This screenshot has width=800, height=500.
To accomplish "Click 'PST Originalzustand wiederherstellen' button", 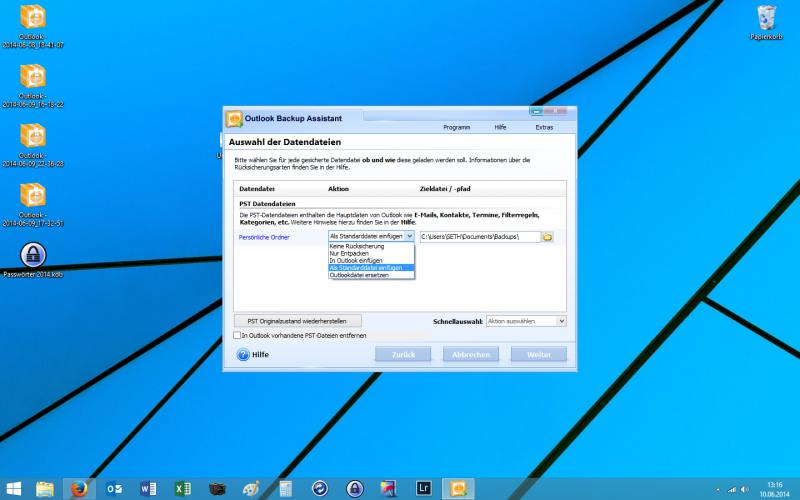I will (x=297, y=321).
